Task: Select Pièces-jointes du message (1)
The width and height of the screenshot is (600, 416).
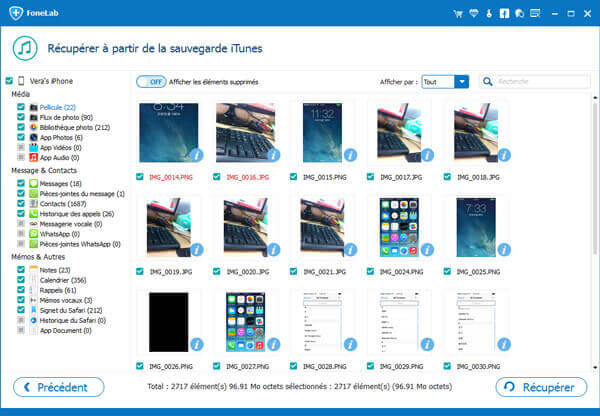Action: click(x=82, y=194)
